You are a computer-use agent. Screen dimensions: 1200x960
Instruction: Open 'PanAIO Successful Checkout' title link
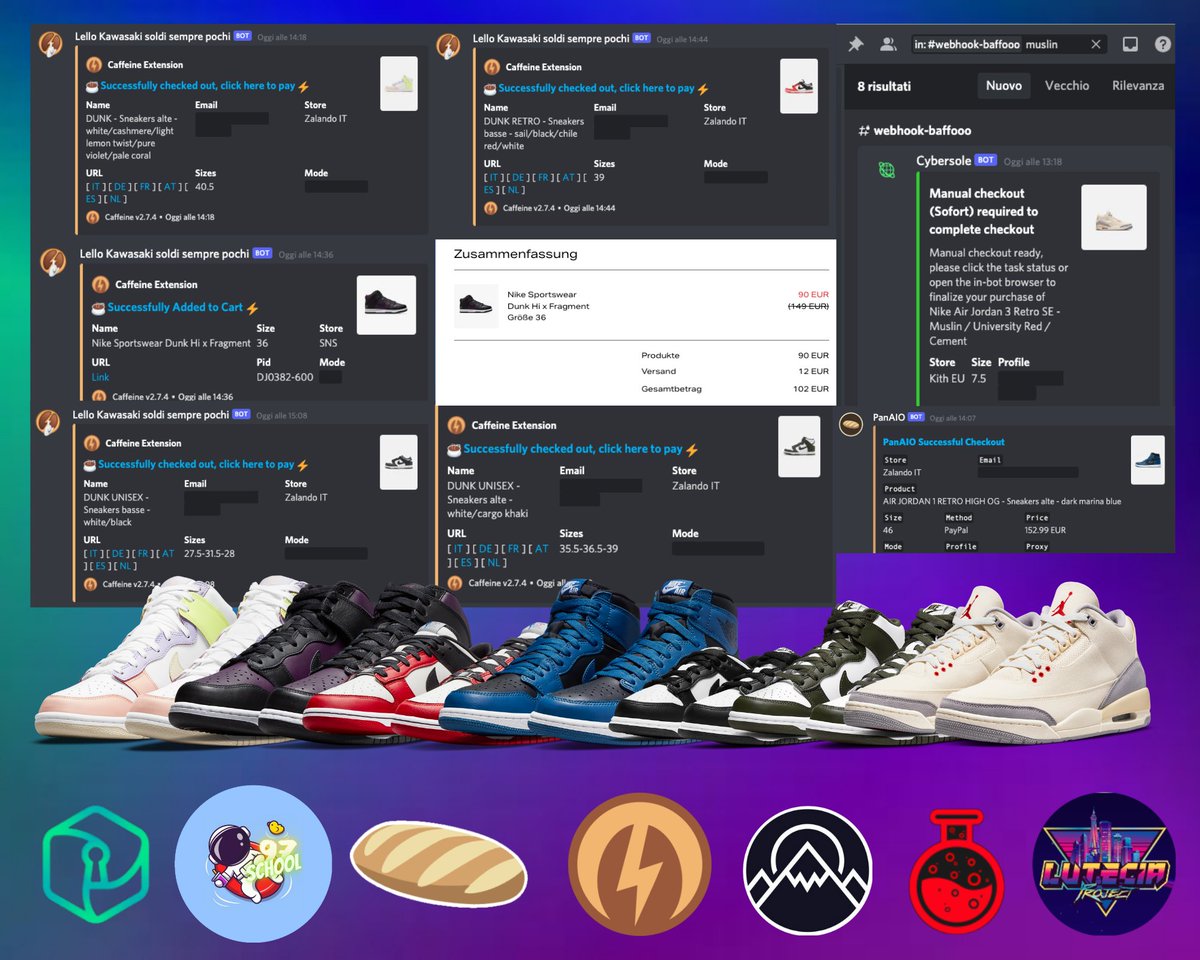pyautogui.click(x=944, y=442)
